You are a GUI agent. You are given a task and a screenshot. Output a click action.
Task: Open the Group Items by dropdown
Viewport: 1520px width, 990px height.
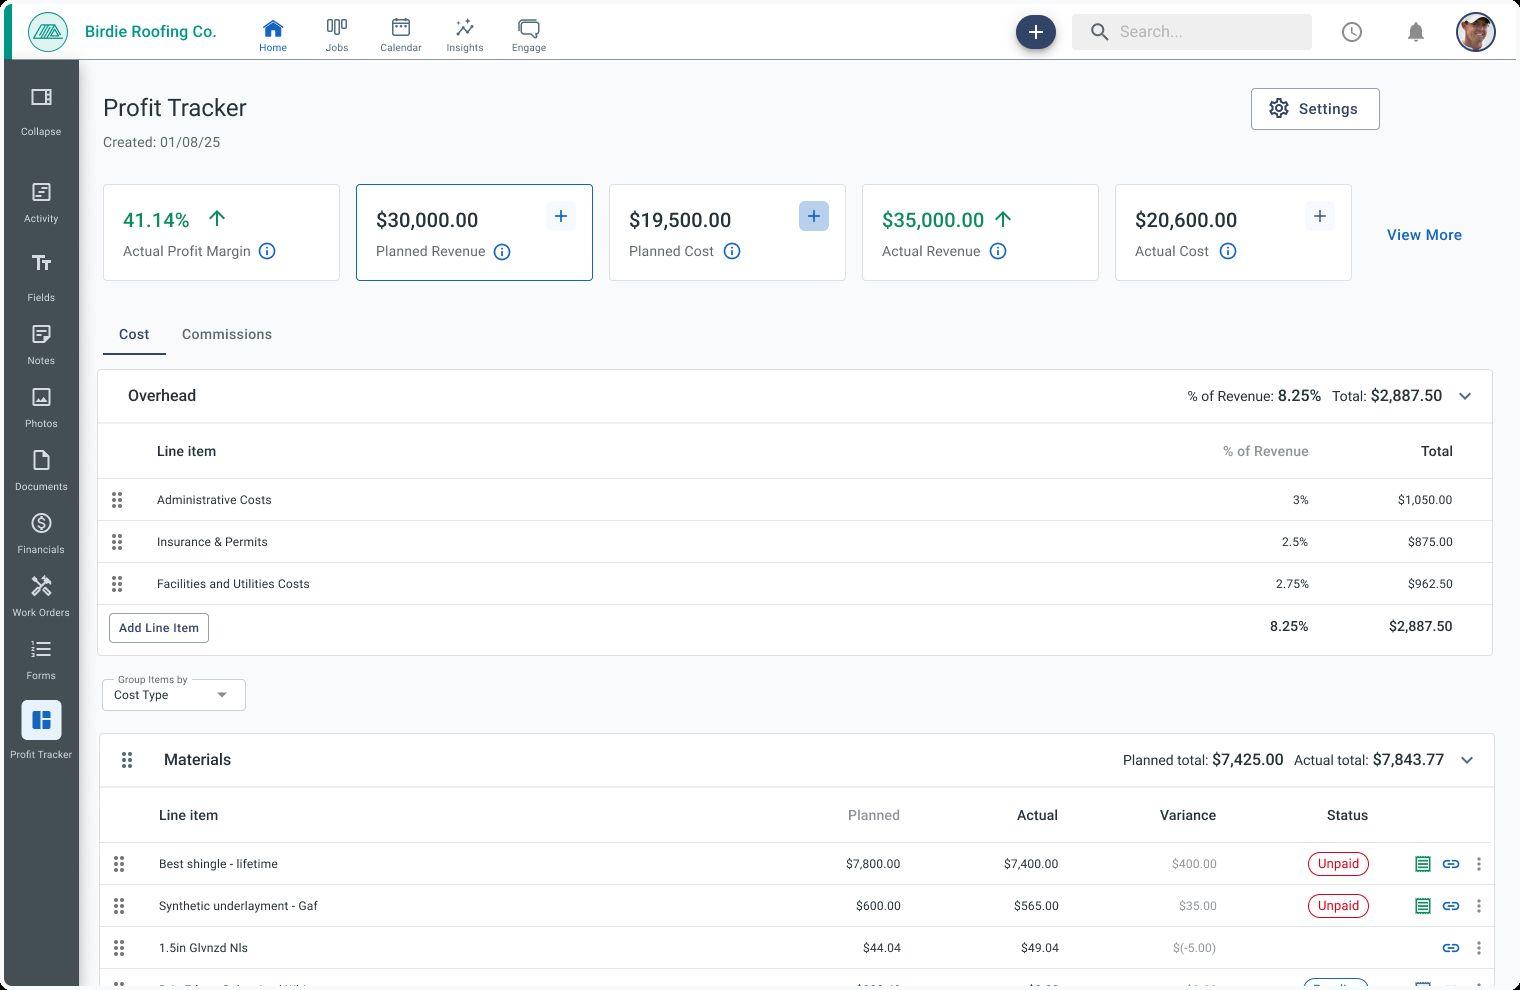[x=174, y=695]
